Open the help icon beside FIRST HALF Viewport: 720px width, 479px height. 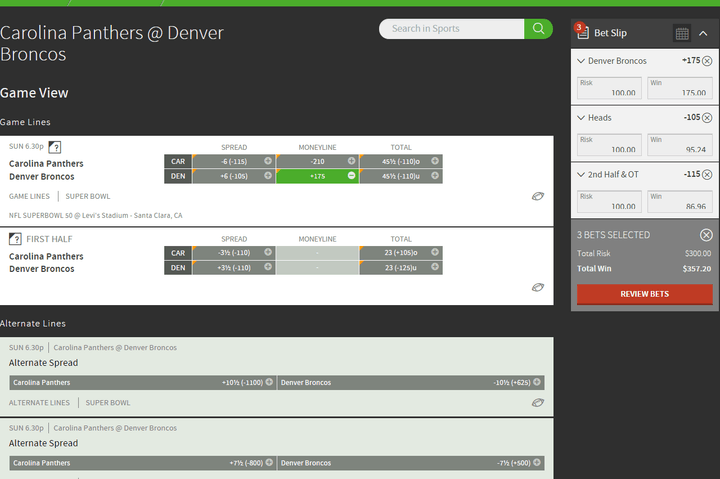pyautogui.click(x=15, y=239)
